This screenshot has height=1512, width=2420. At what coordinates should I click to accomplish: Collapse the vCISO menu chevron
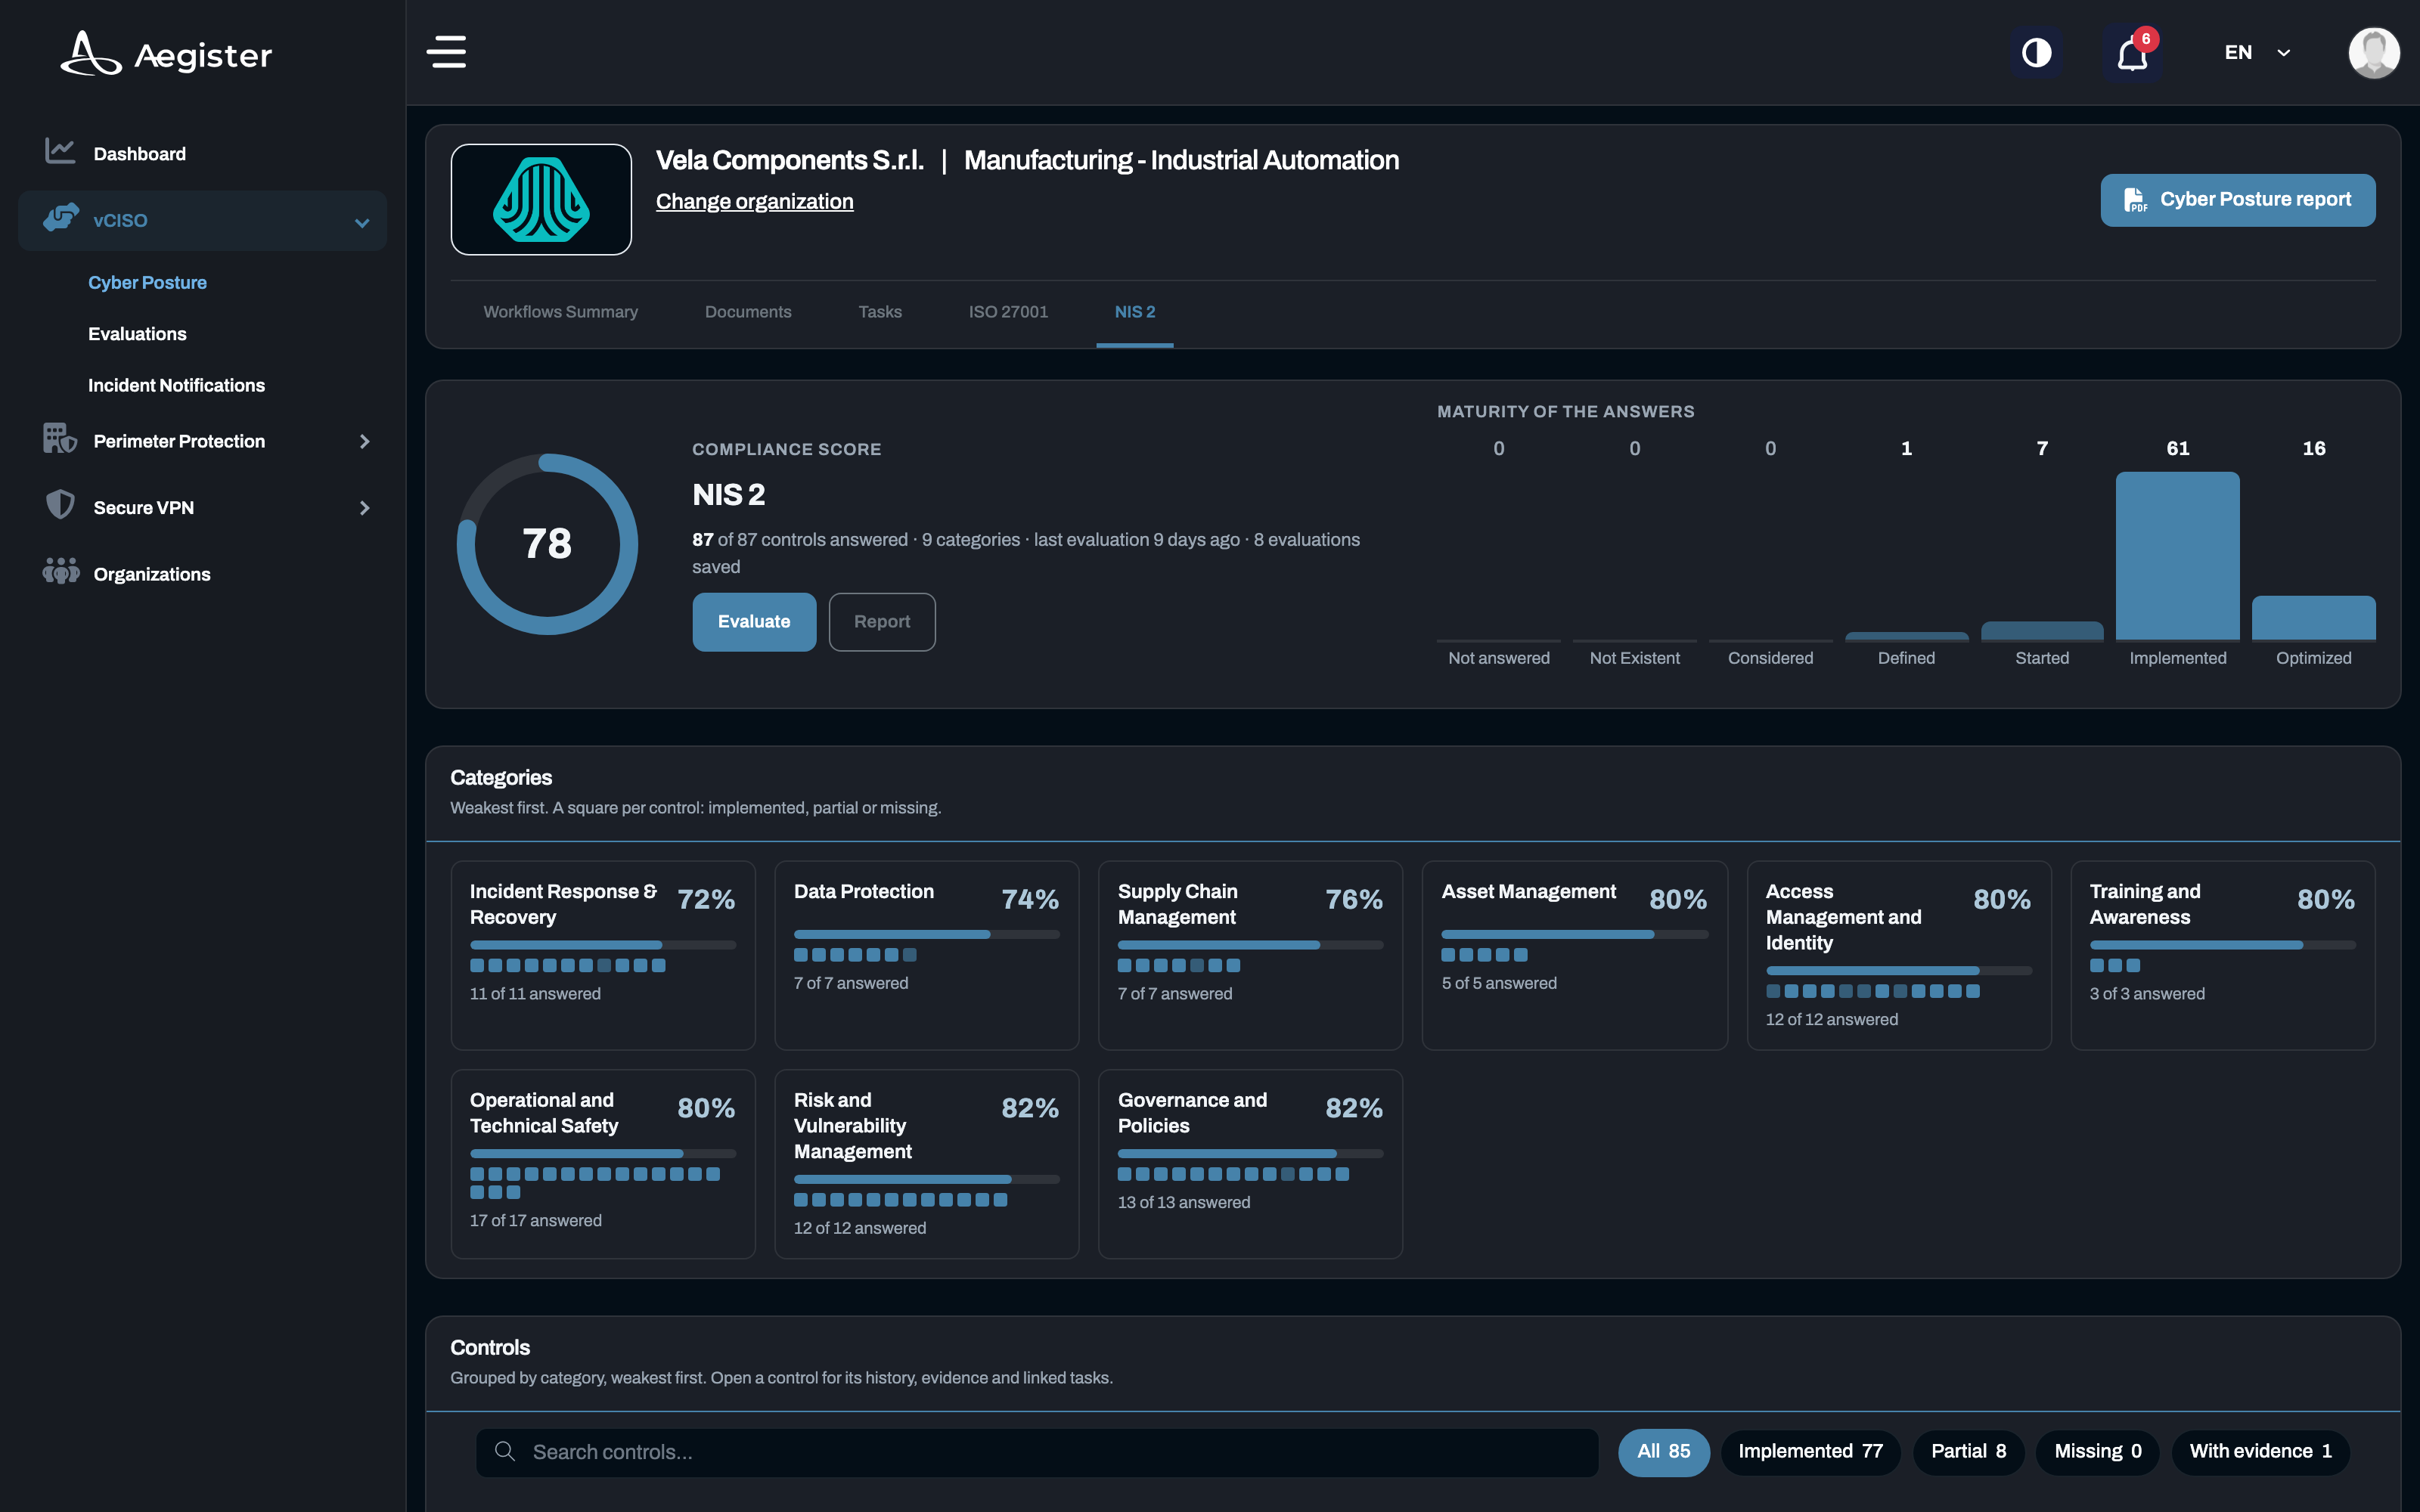(x=362, y=222)
